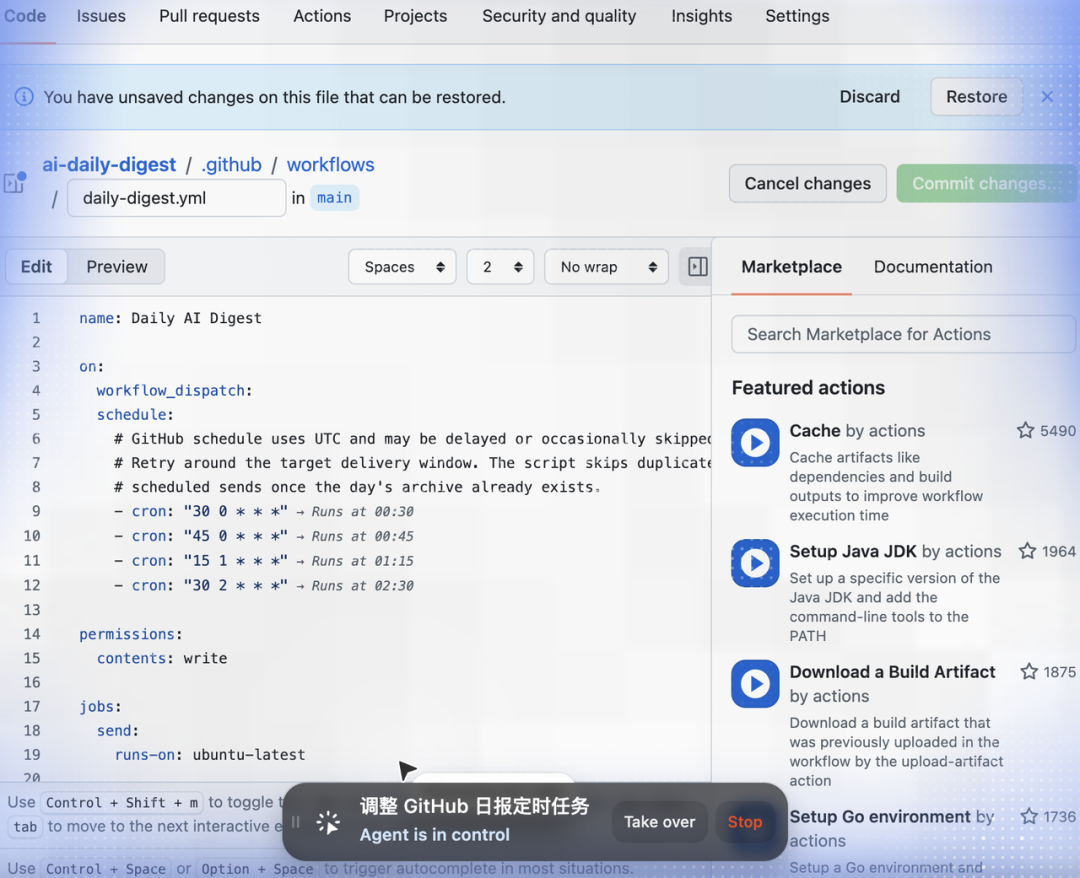Click the Setup Java JDK action icon
The height and width of the screenshot is (878, 1080).
pyautogui.click(x=755, y=563)
